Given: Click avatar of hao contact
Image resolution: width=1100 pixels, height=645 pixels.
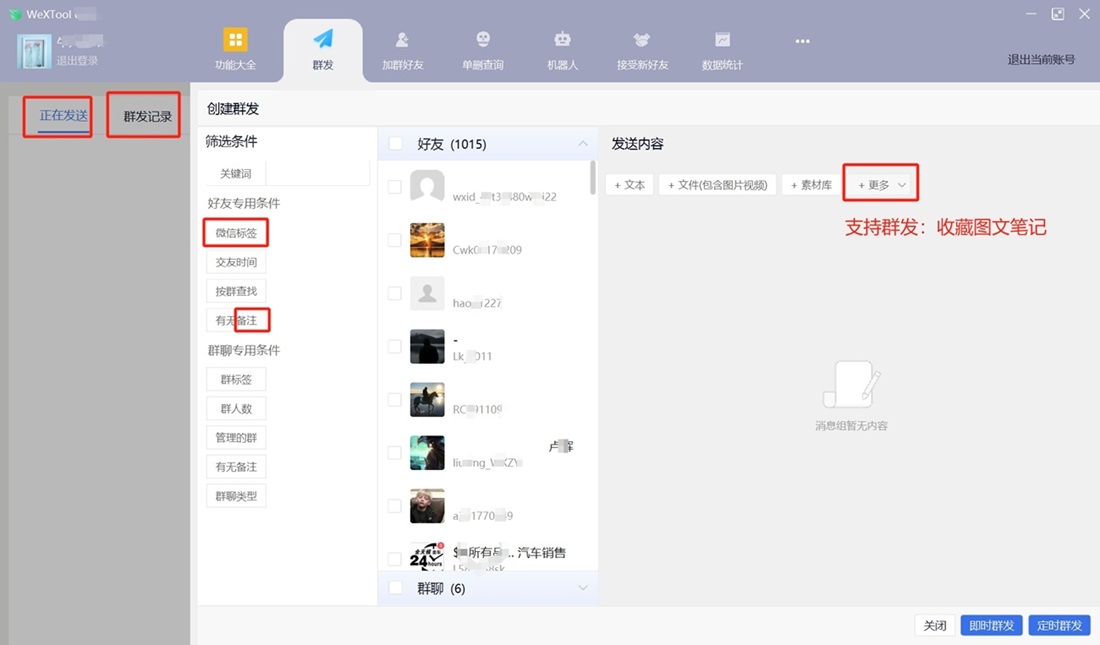Looking at the screenshot, I should pos(427,293).
